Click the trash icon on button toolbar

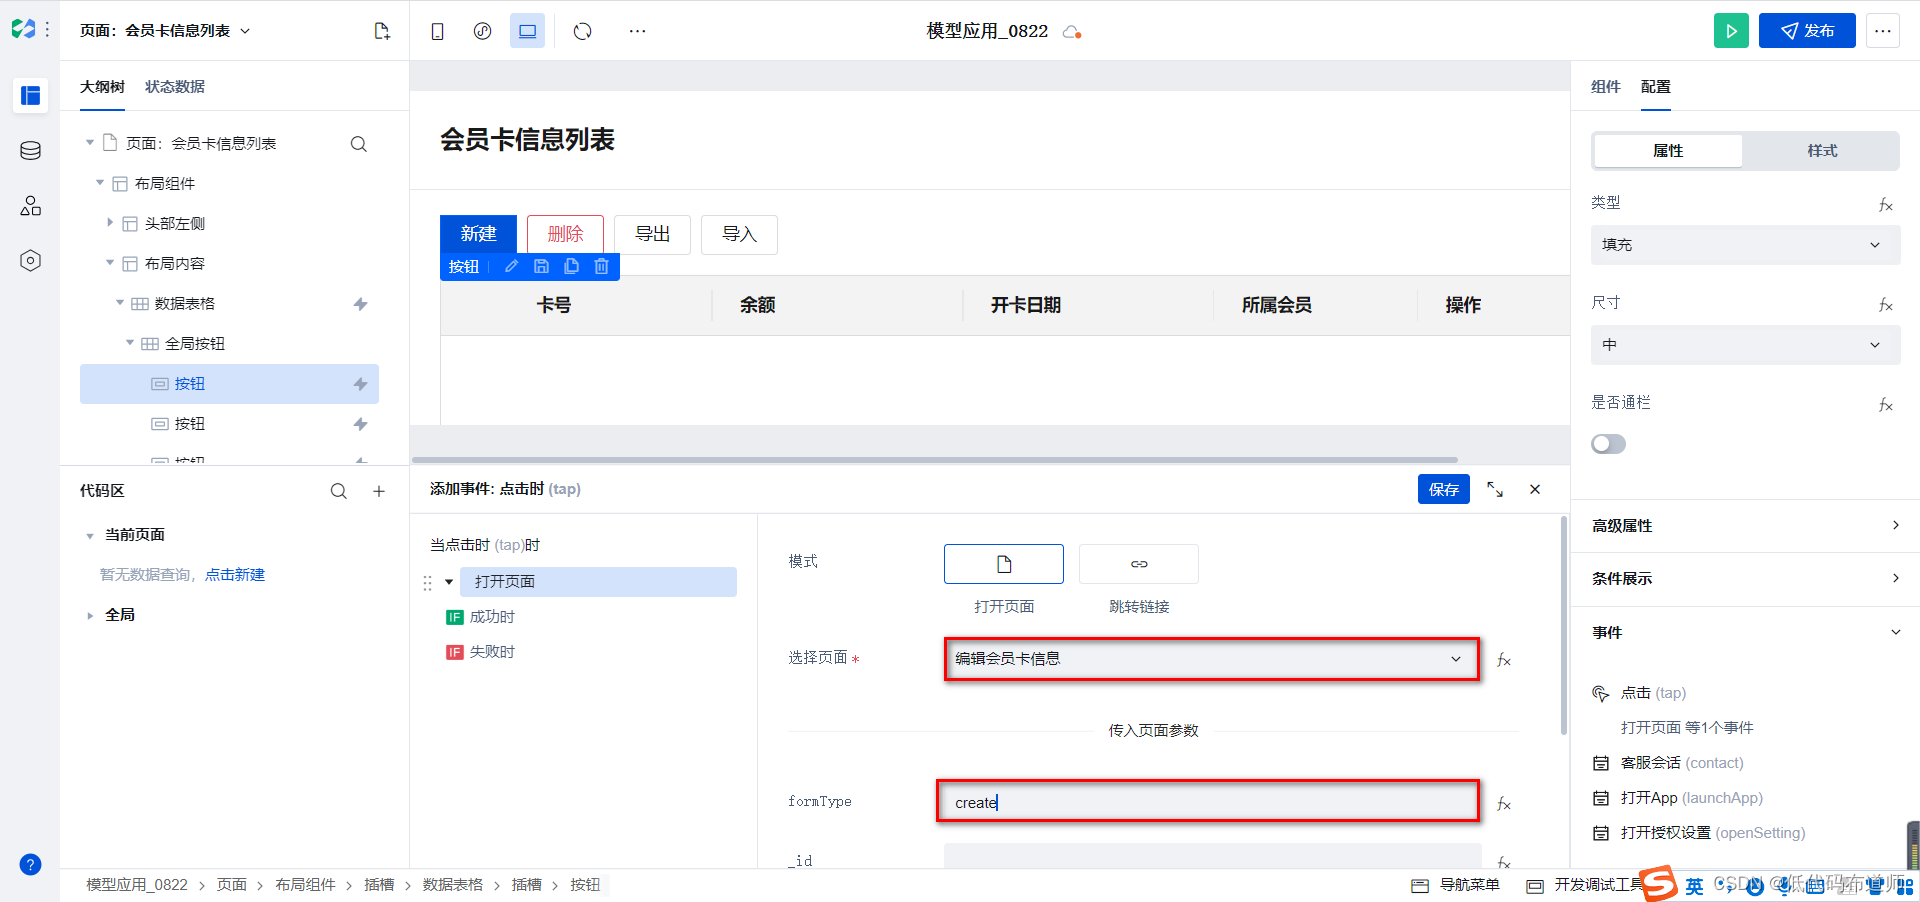[601, 266]
